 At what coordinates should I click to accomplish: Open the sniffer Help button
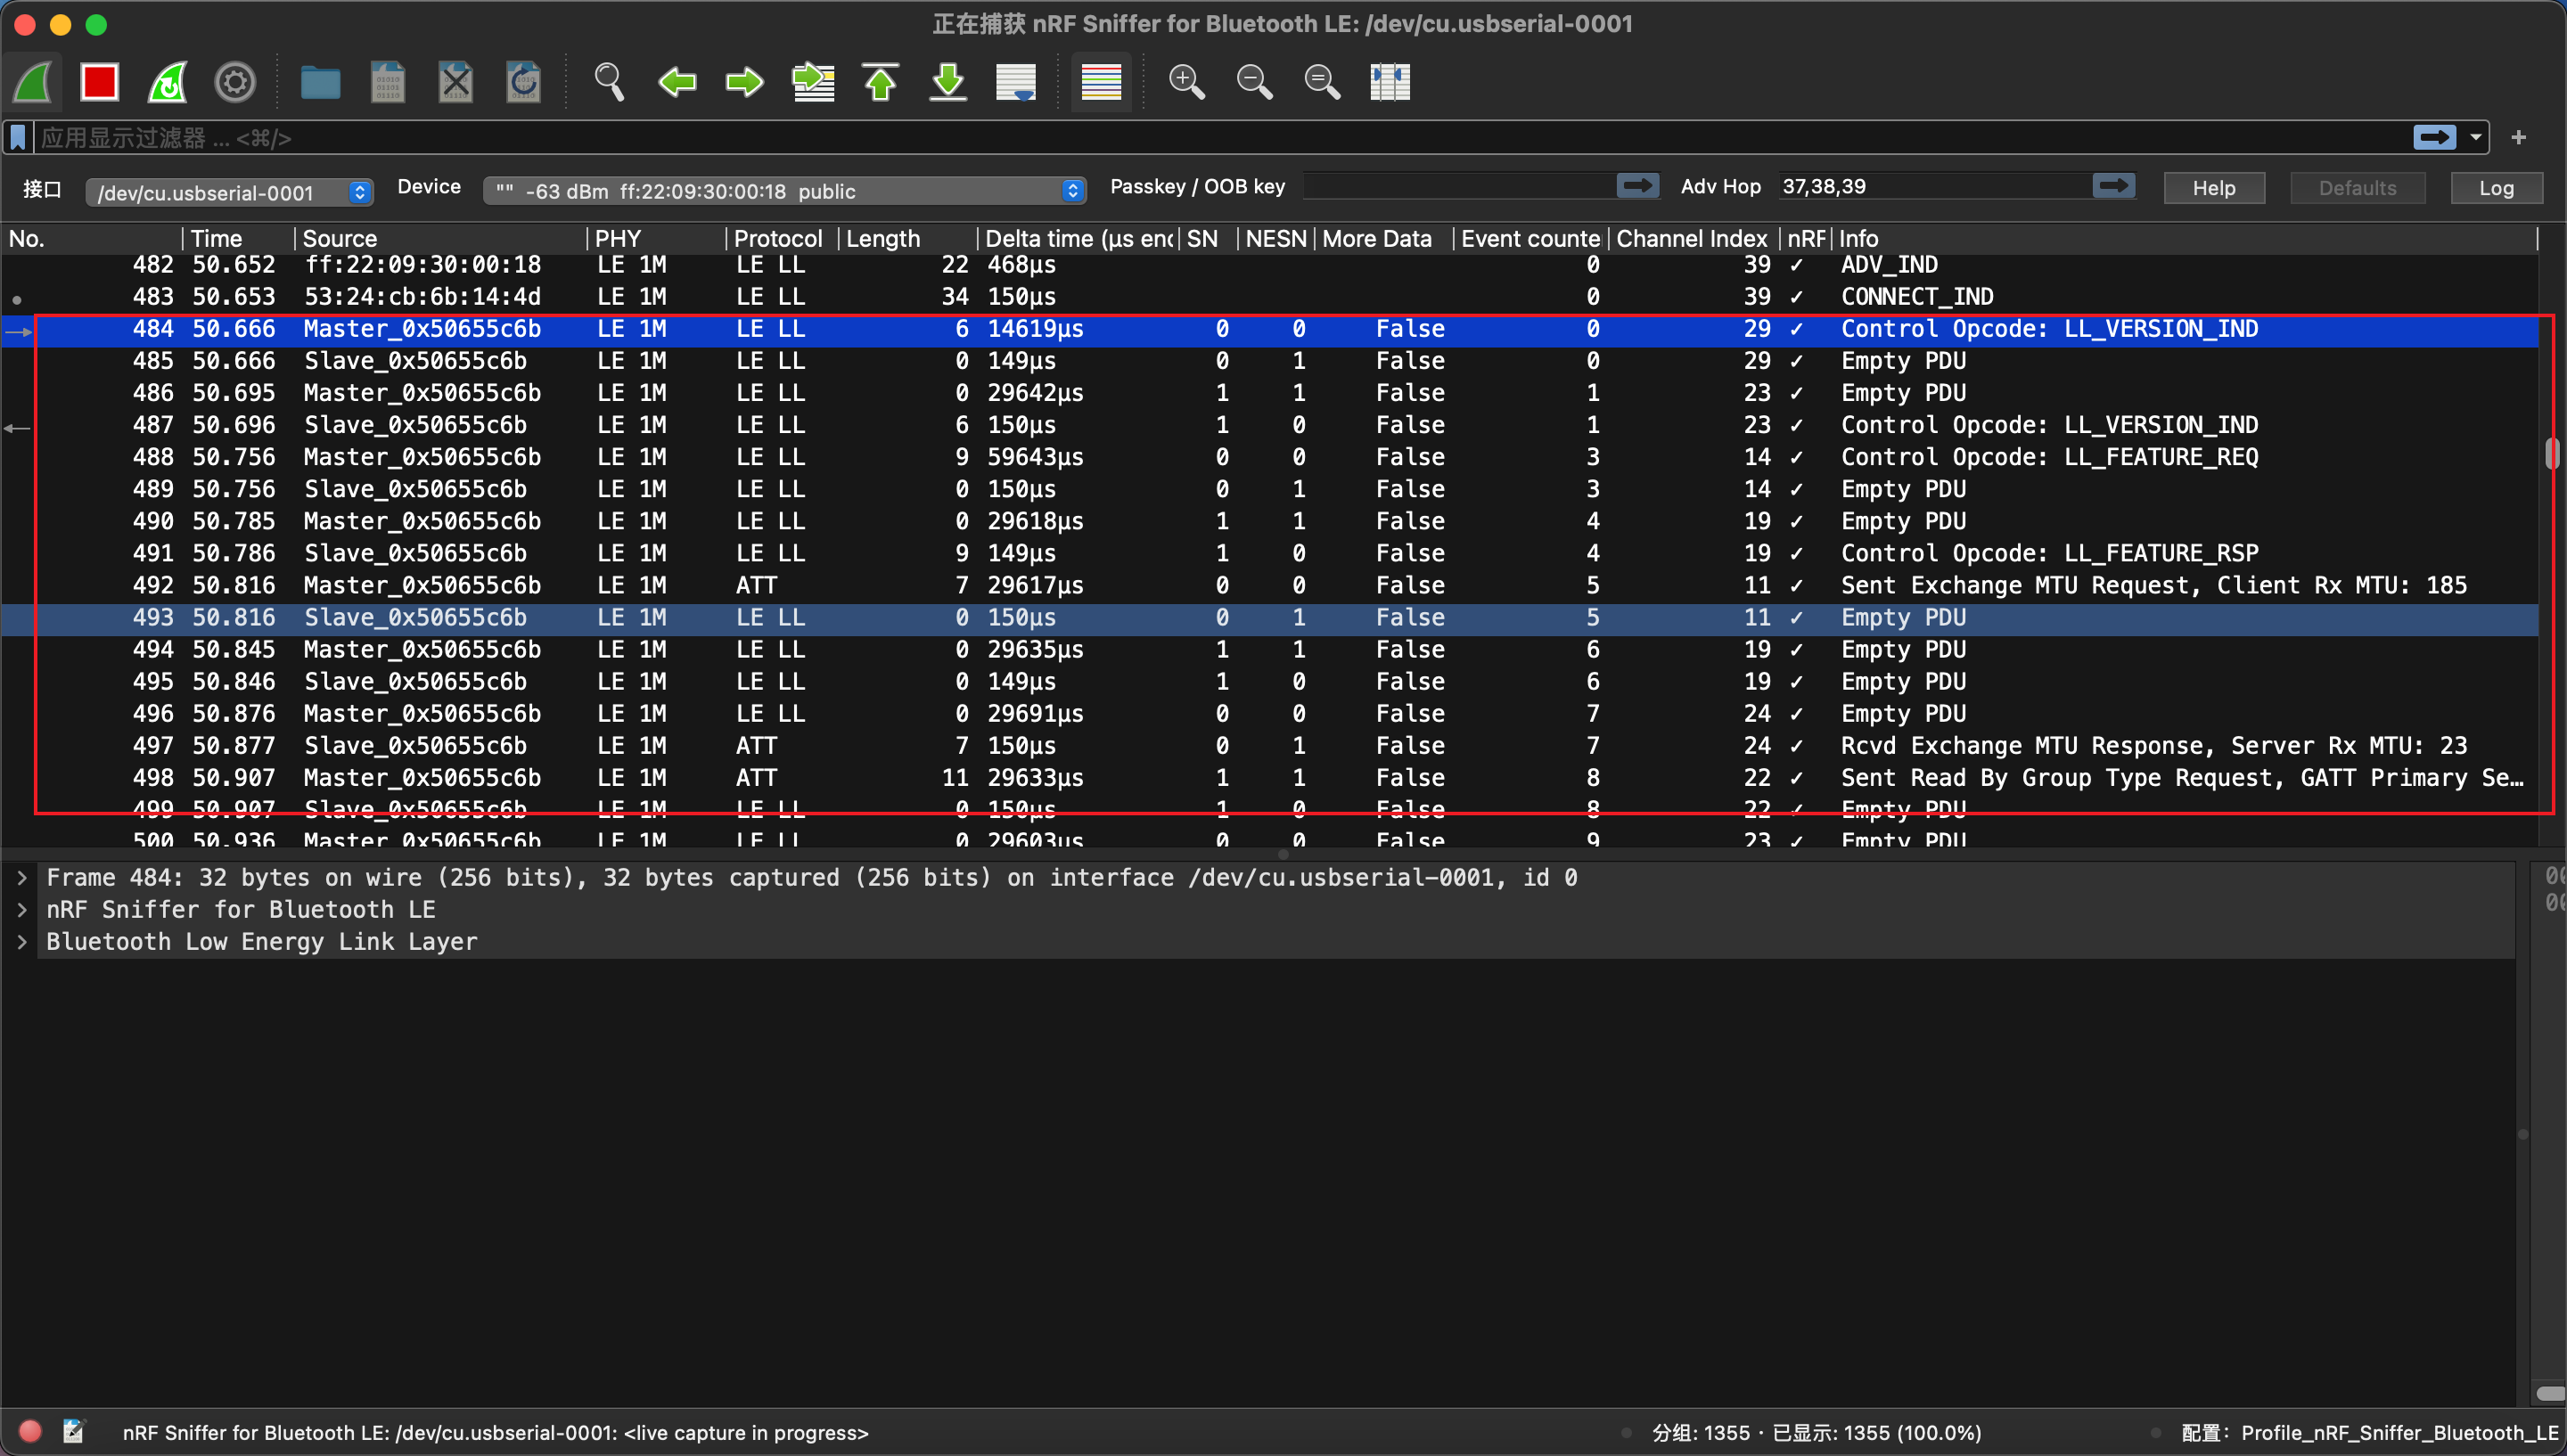(2213, 188)
